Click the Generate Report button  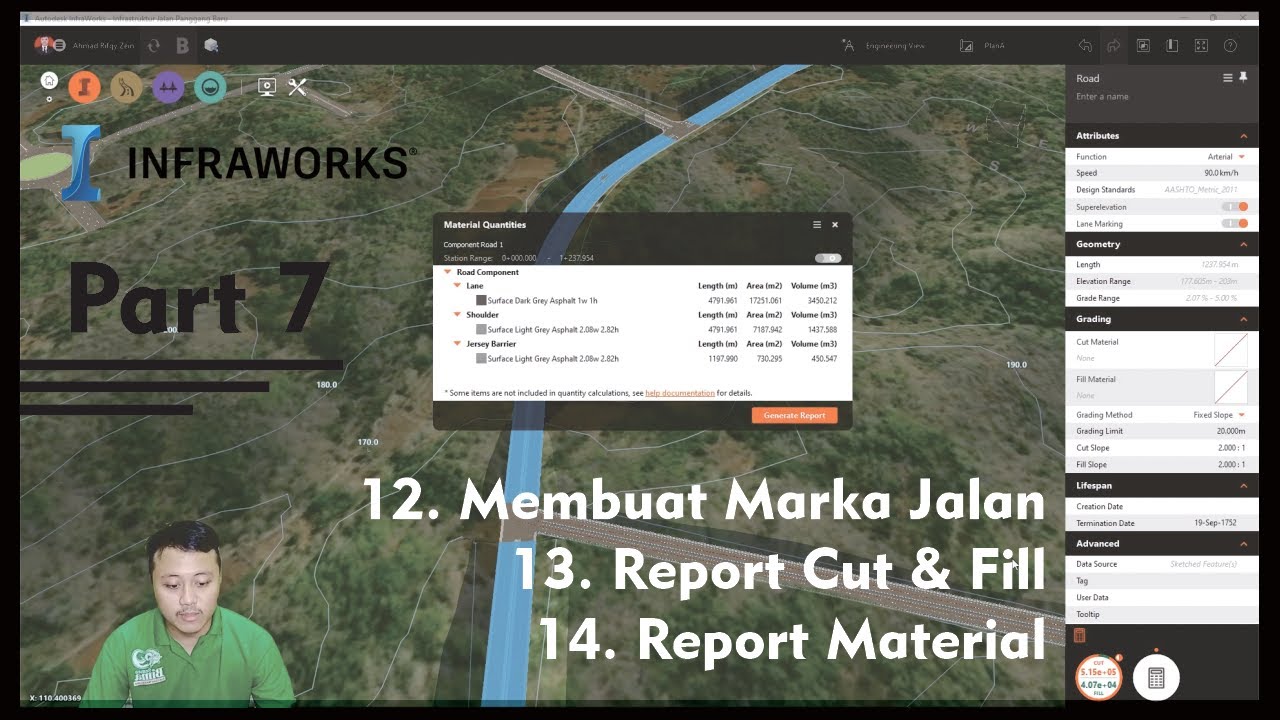coord(794,415)
